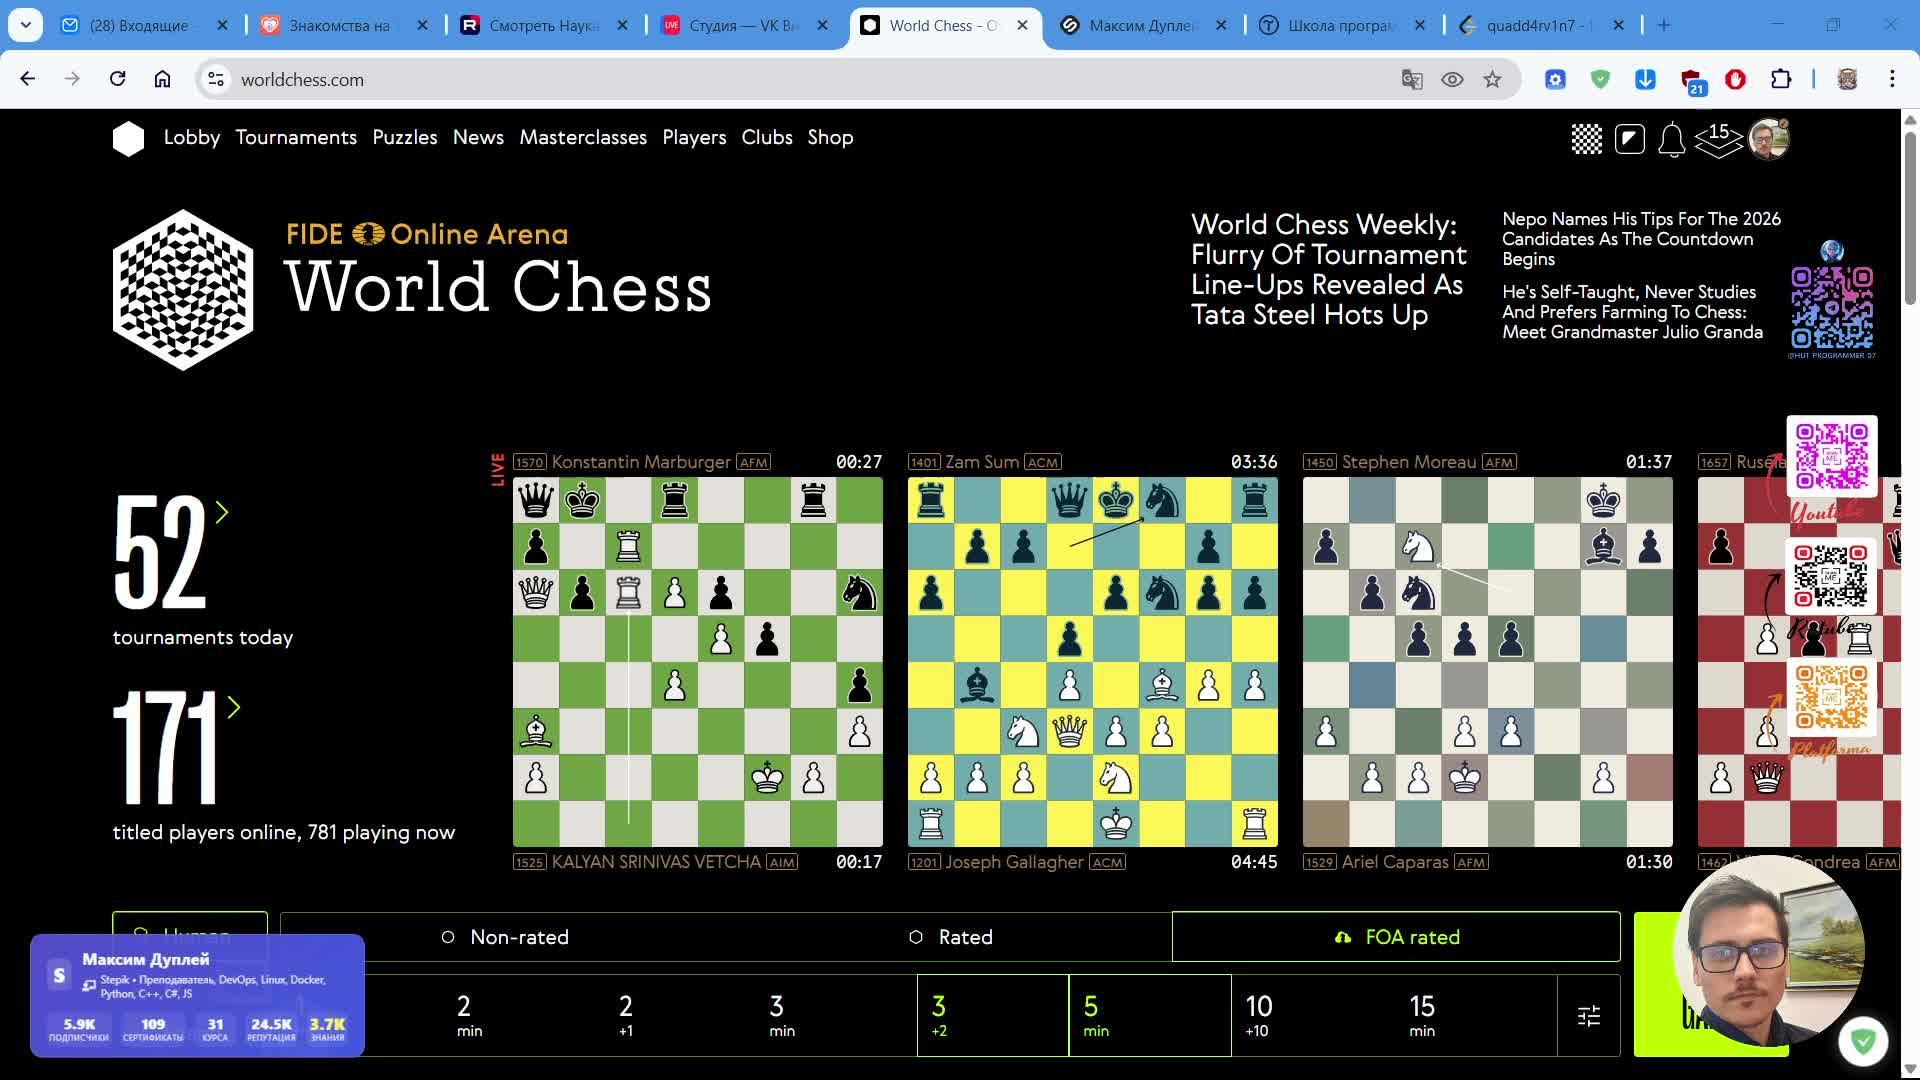Viewport: 1920px width, 1080px height.
Task: Bookmark this page with star icon
Action: point(1492,80)
